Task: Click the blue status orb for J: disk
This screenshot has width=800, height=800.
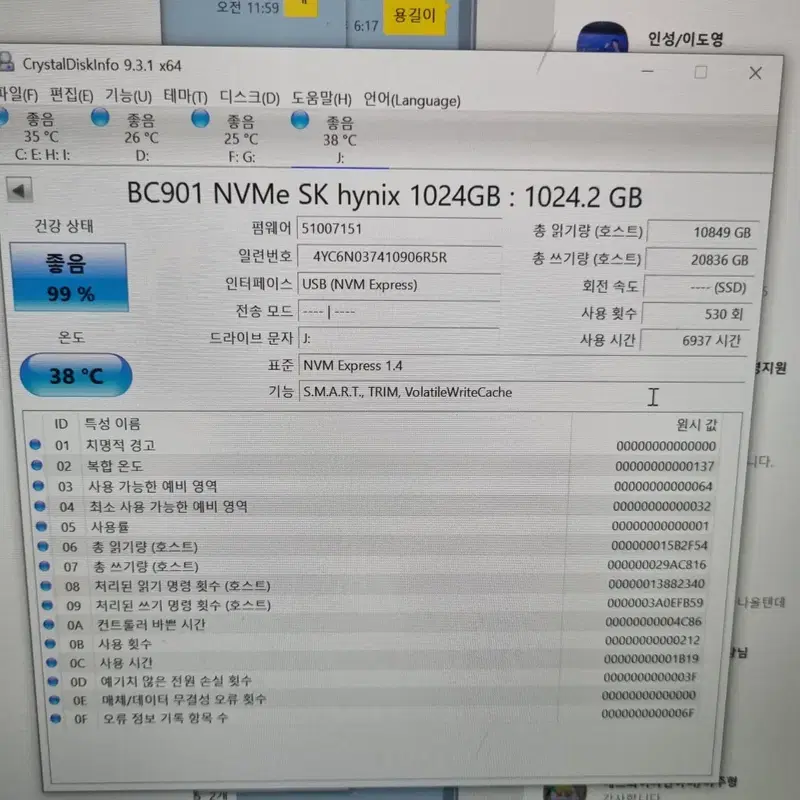Action: 299,120
